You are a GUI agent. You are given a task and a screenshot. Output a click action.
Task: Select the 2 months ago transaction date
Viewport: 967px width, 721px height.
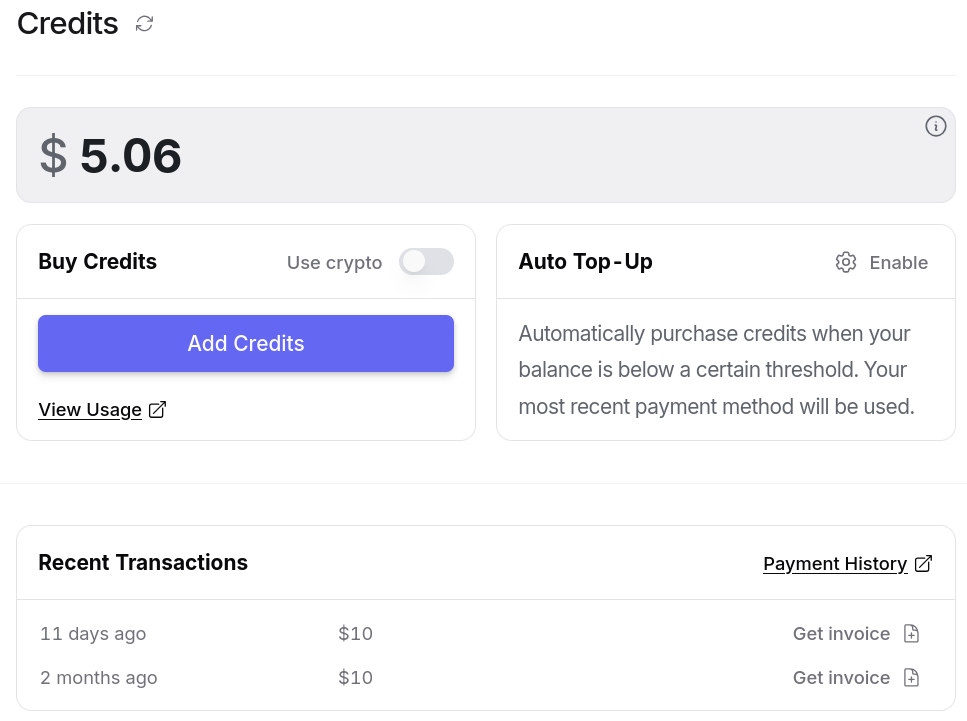click(99, 678)
